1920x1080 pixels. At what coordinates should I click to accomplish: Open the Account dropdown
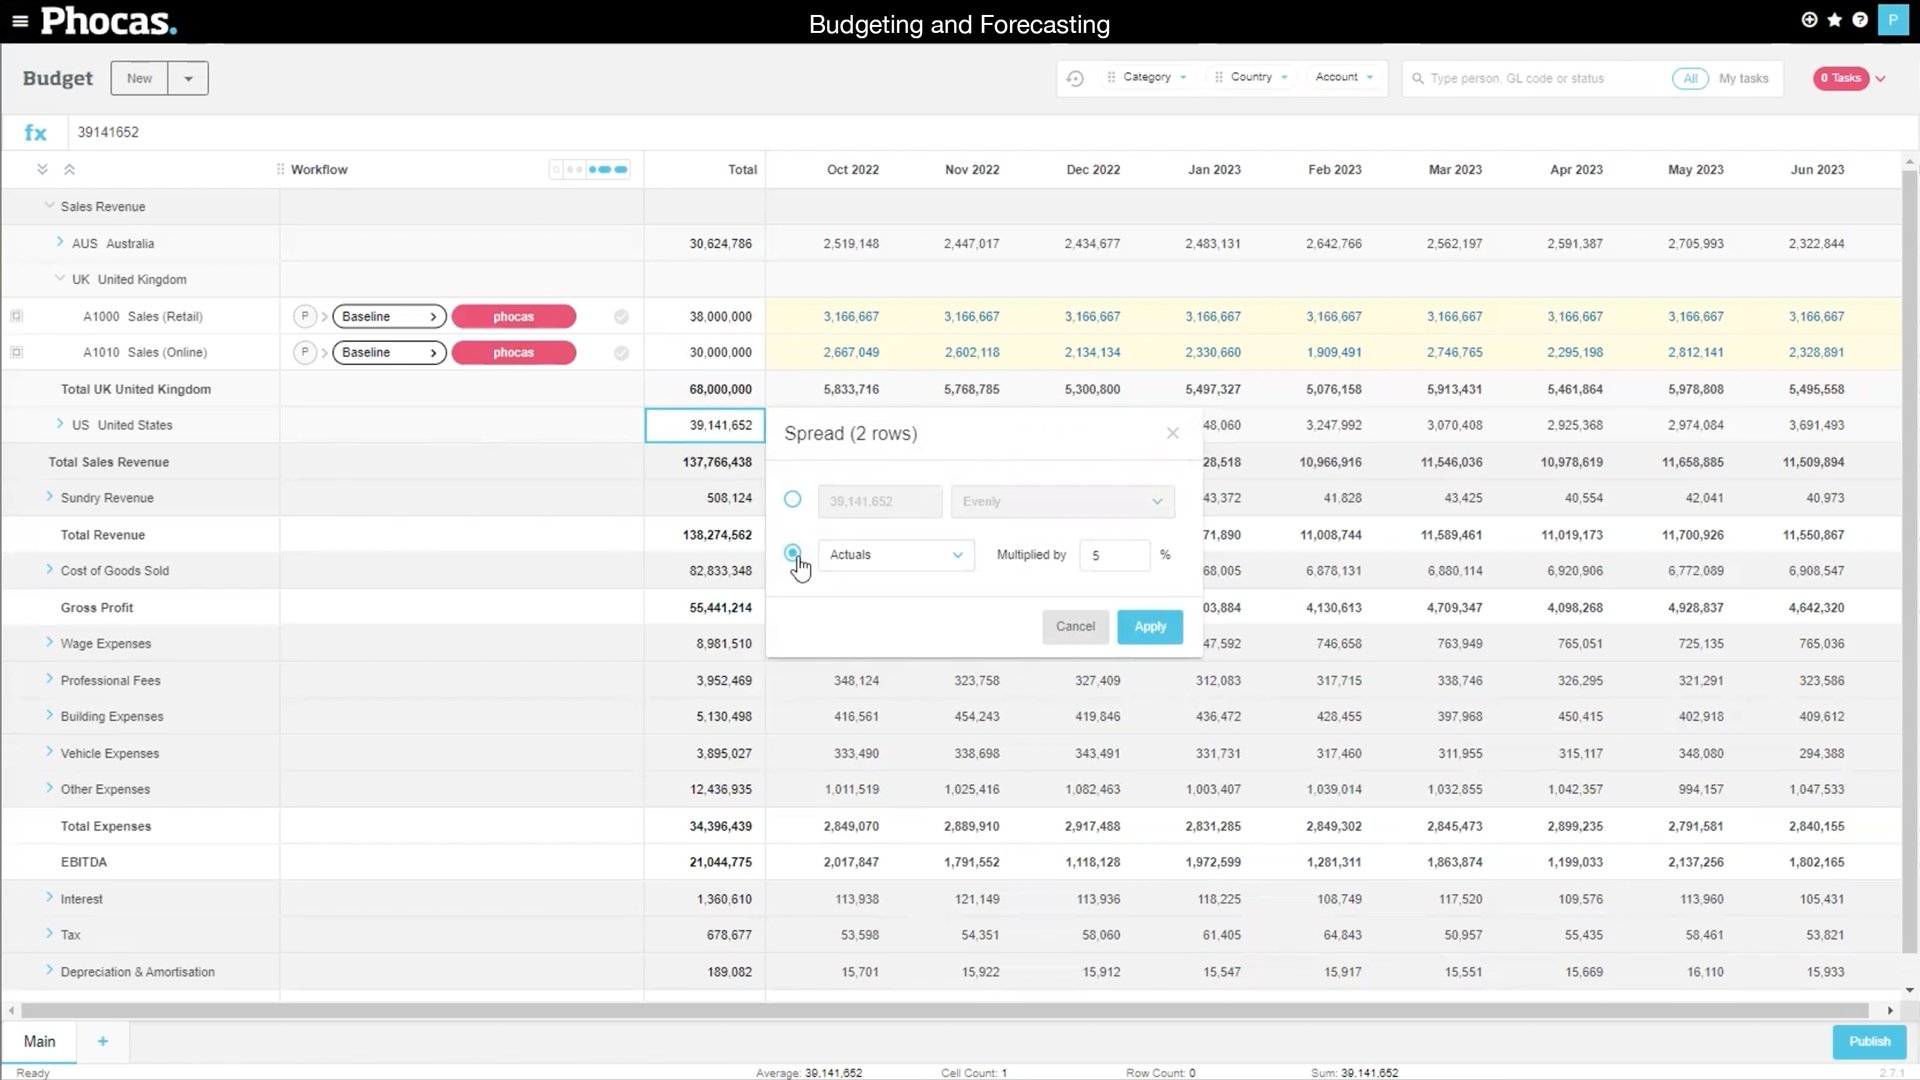(x=1342, y=77)
